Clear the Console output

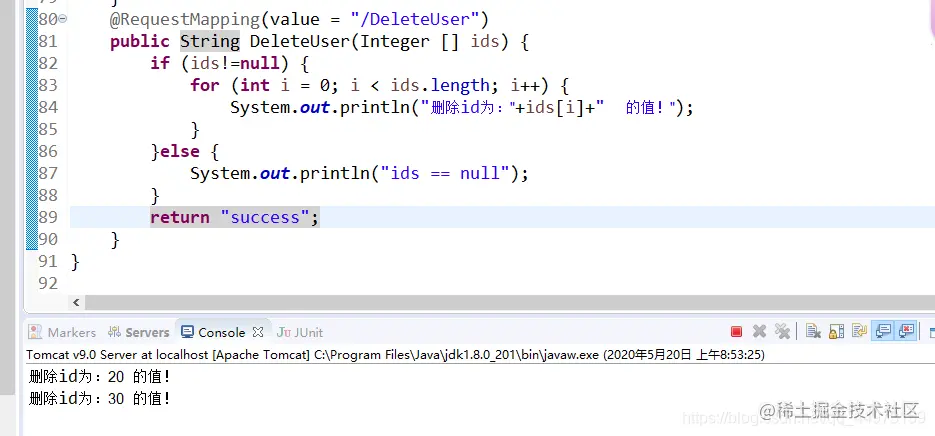pyautogui.click(x=813, y=332)
